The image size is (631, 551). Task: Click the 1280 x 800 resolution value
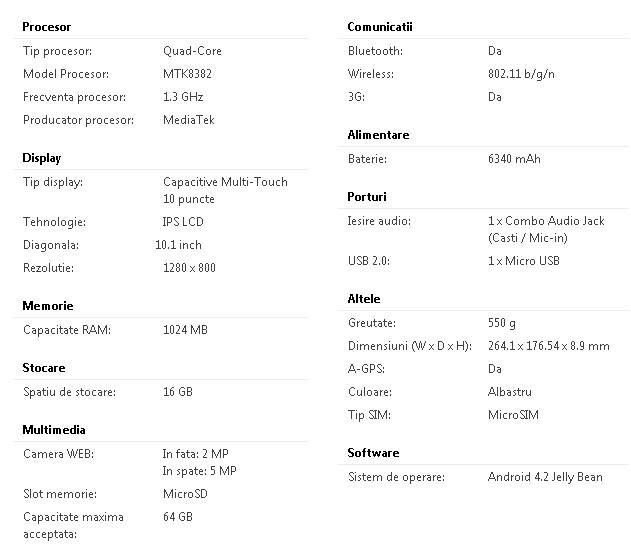189,268
